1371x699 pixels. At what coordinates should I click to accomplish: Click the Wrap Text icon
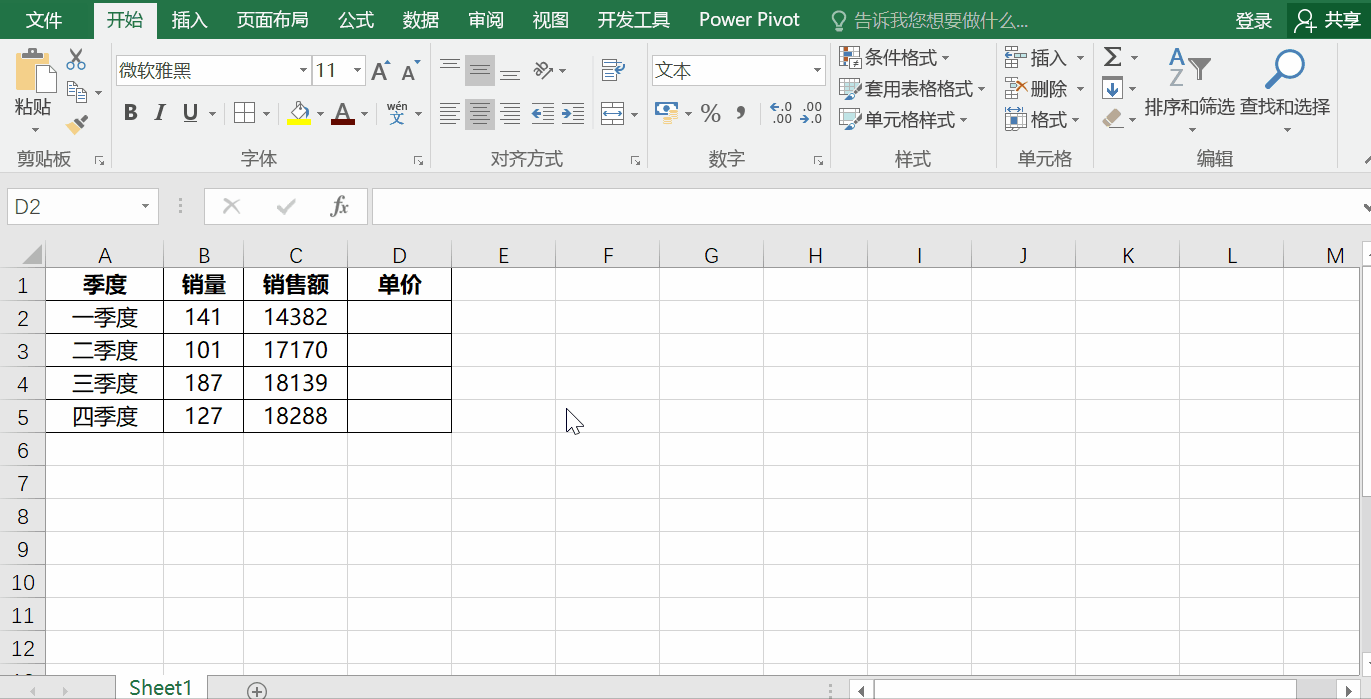point(613,70)
